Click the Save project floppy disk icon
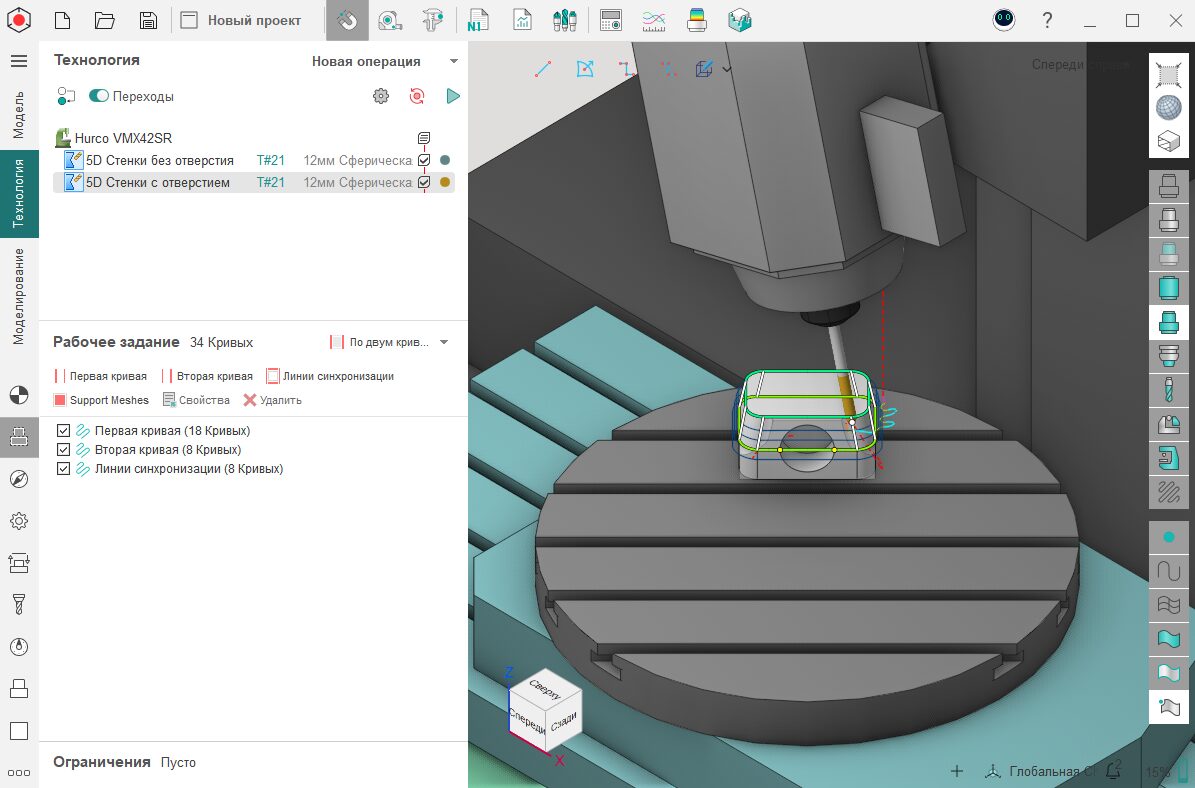 (148, 20)
